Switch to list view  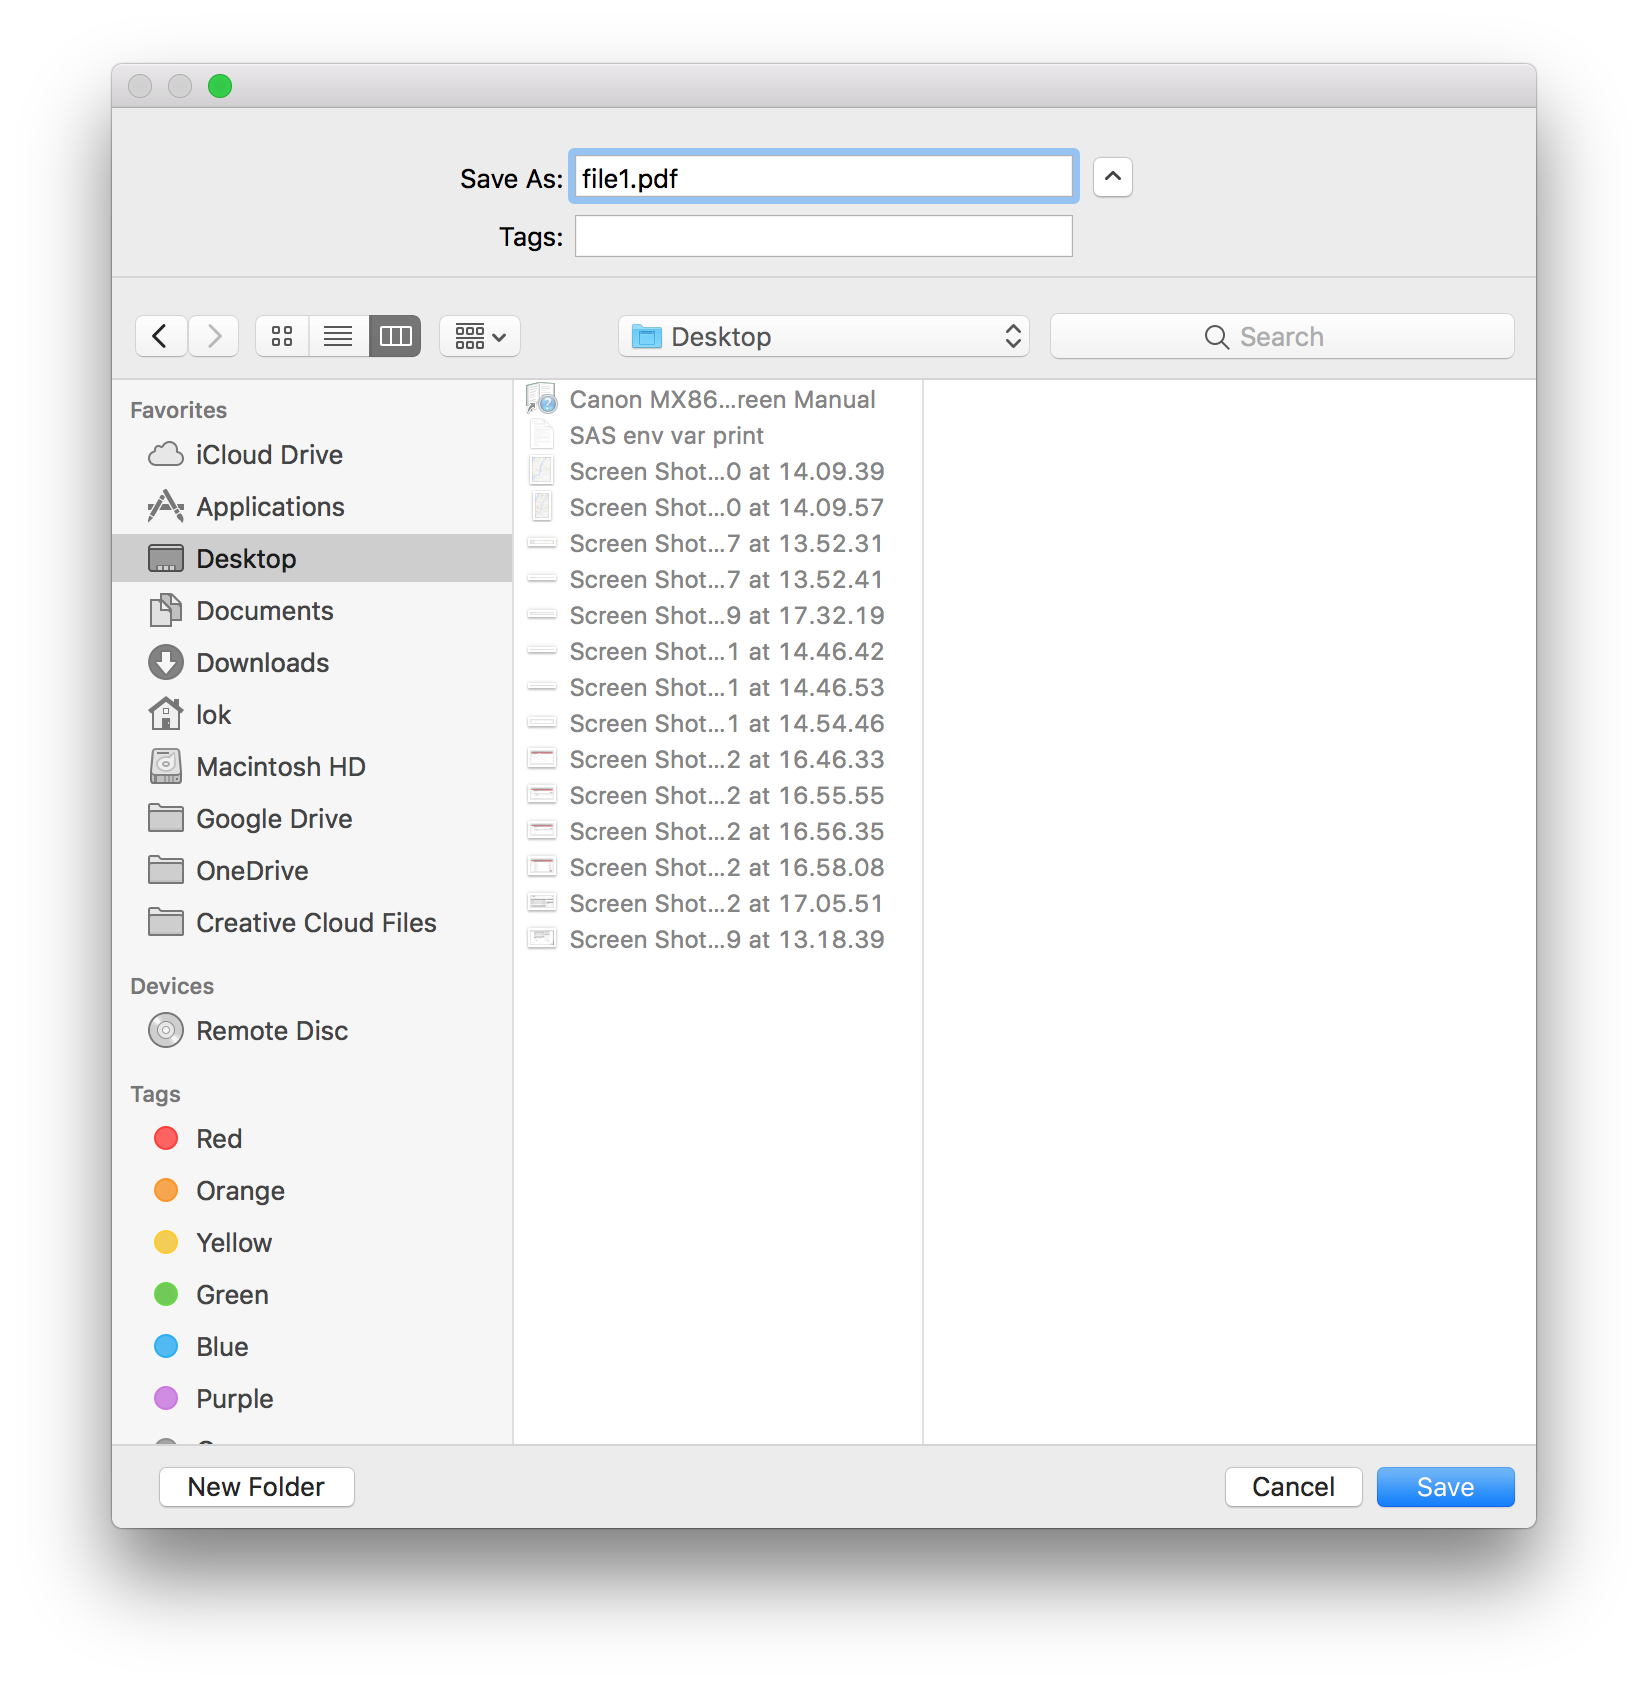[338, 336]
